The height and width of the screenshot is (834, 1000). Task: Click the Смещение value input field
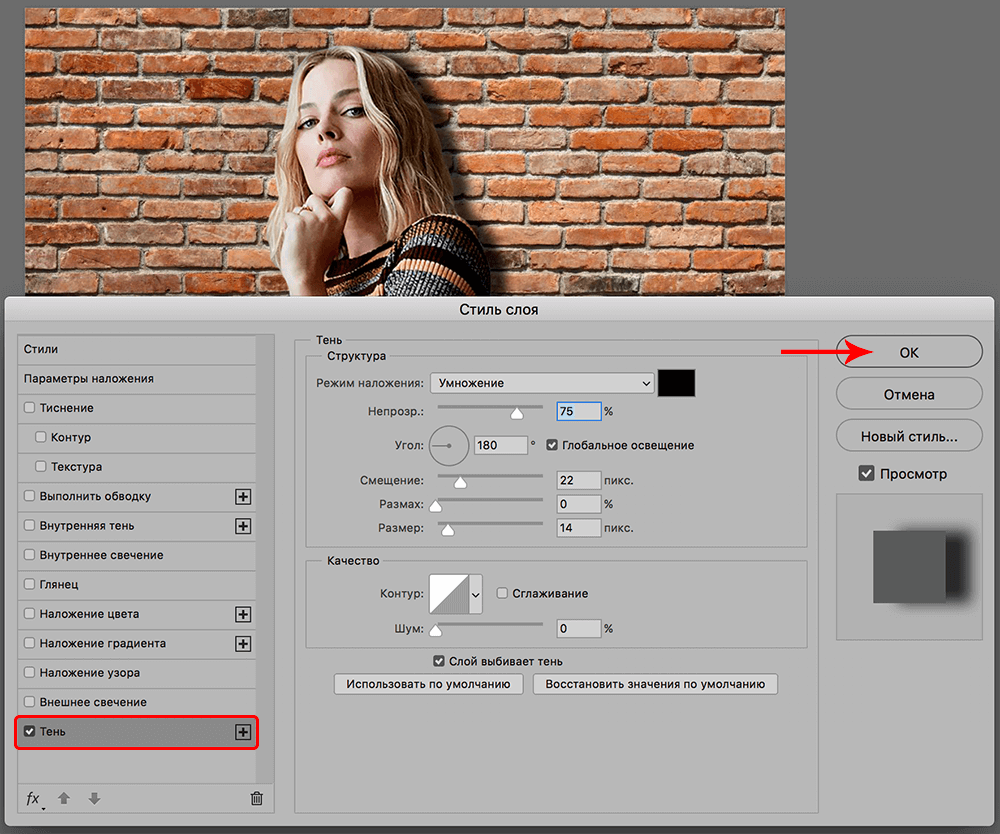(579, 481)
